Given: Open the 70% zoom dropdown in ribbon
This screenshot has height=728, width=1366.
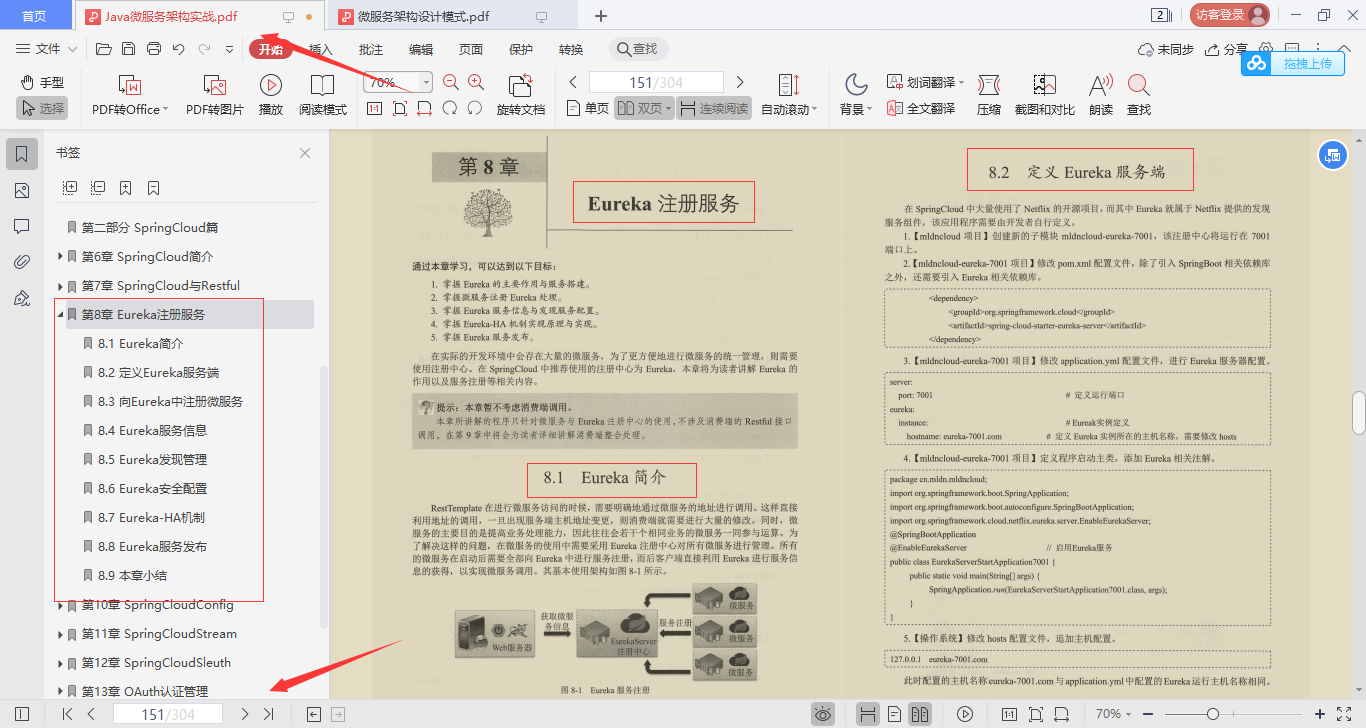Looking at the screenshot, I should click(426, 83).
